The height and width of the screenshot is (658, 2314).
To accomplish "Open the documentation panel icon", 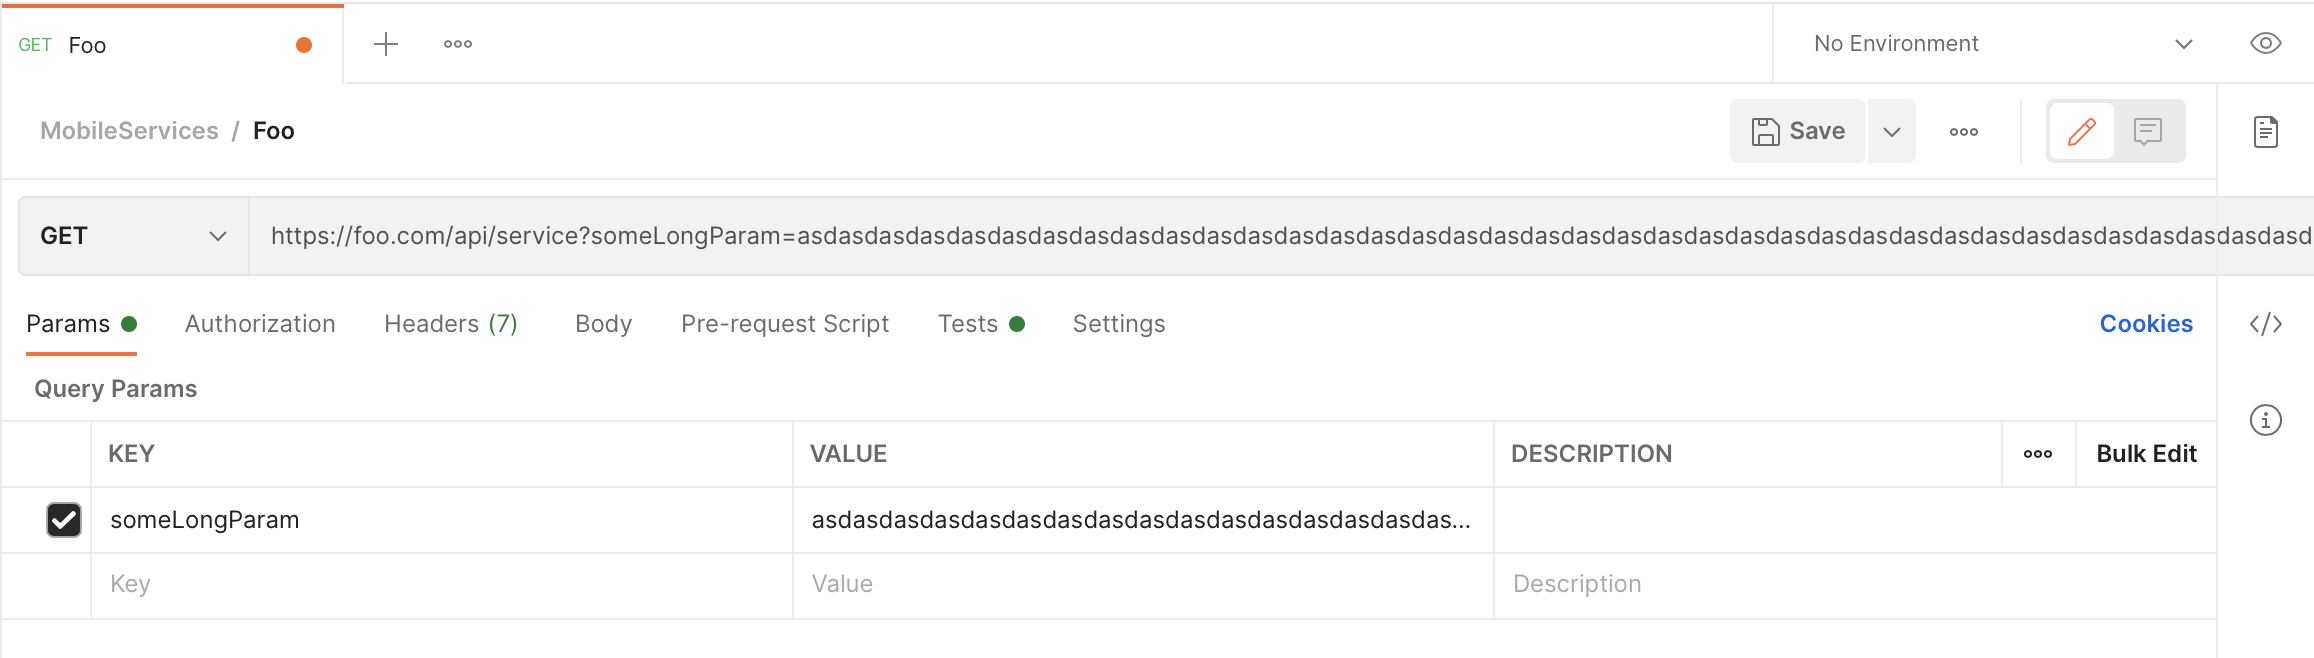I will click(2268, 130).
